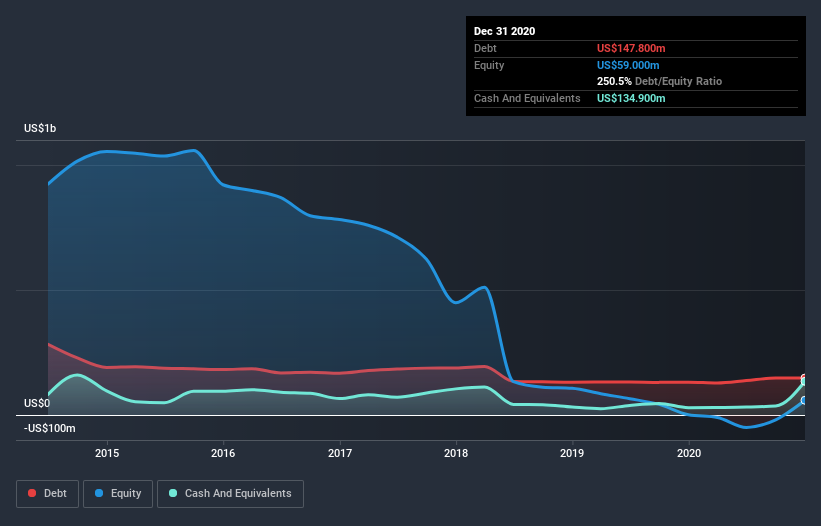Click the 2018 x-axis label

(x=456, y=453)
